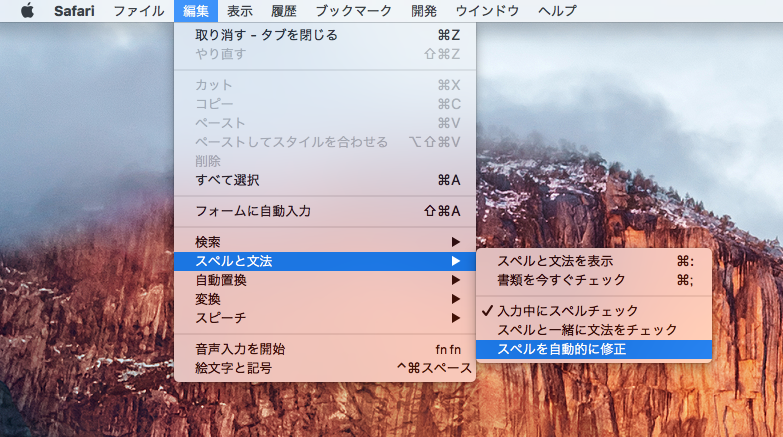Screen dimensions: 783x437
Task: Choose 書類を今すぐチェック
Action: 594,280
